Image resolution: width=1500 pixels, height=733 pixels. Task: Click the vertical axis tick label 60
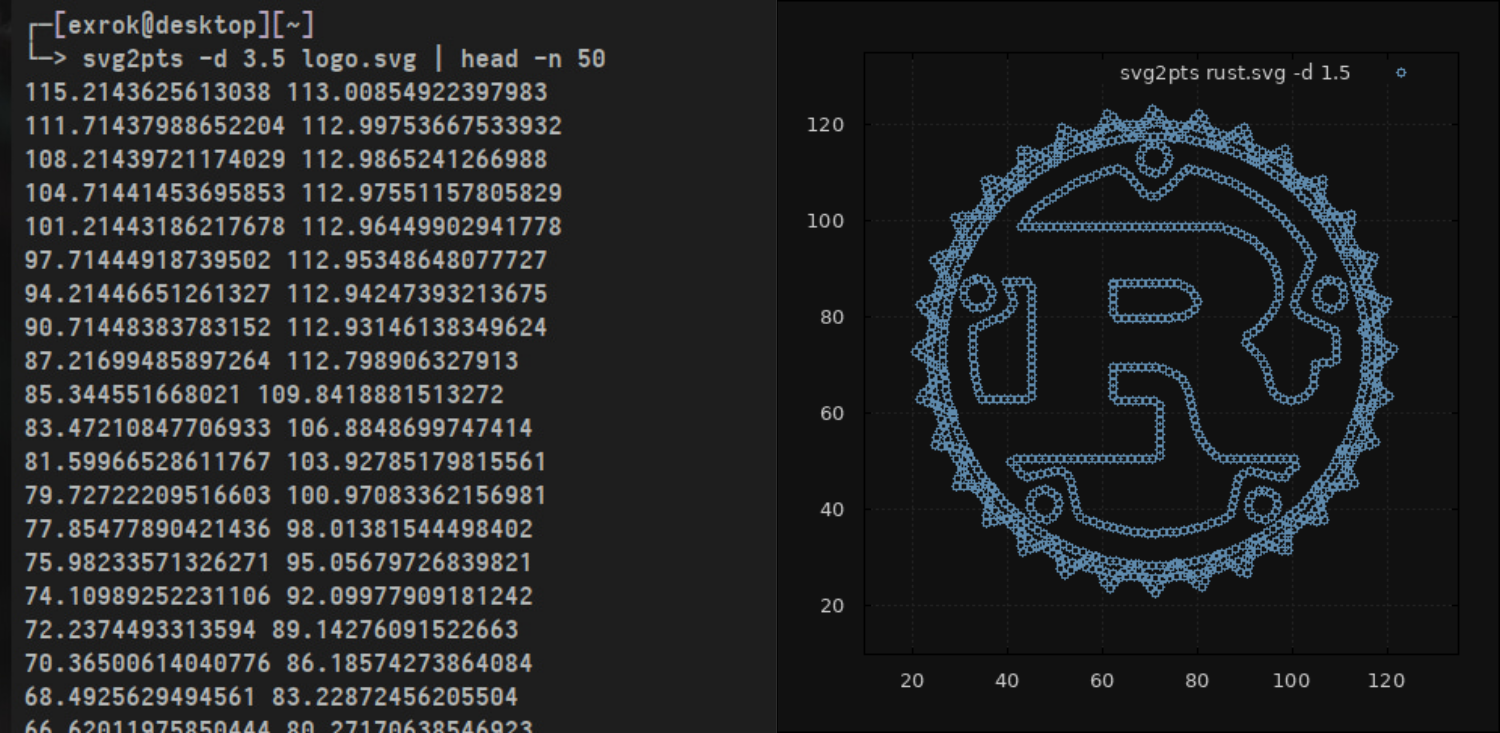coord(831,413)
